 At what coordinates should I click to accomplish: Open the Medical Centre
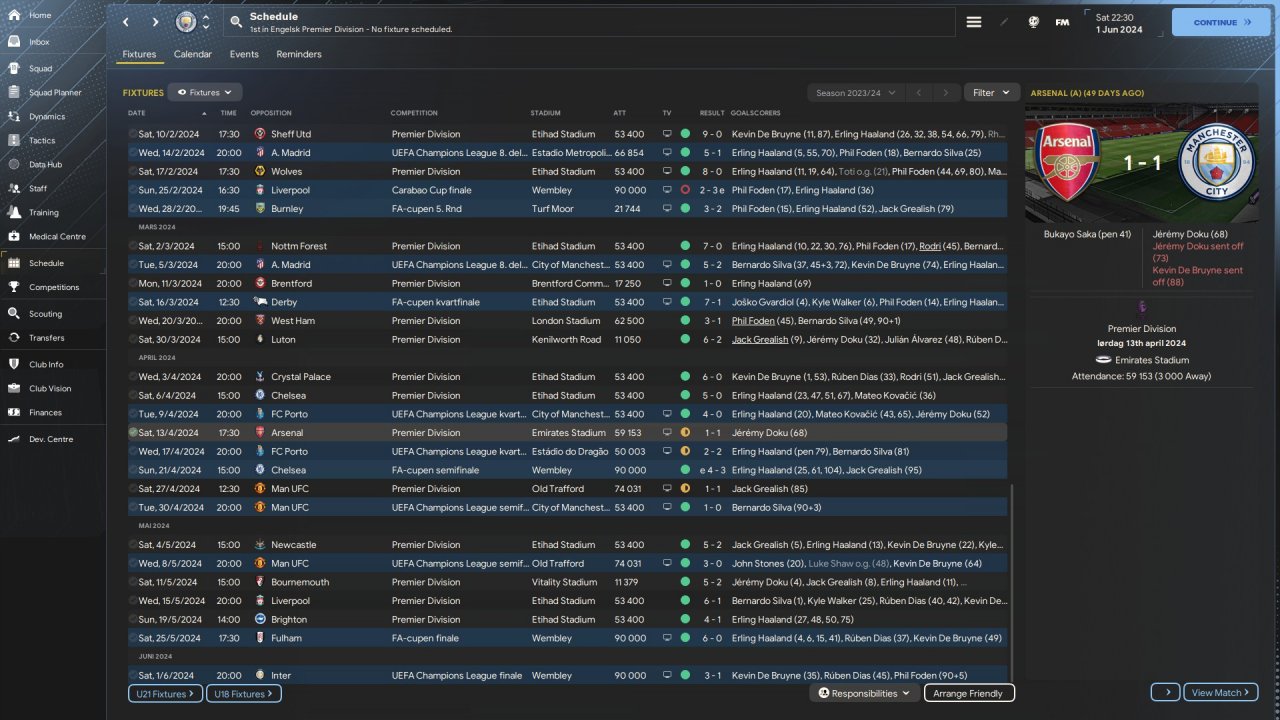(57, 237)
